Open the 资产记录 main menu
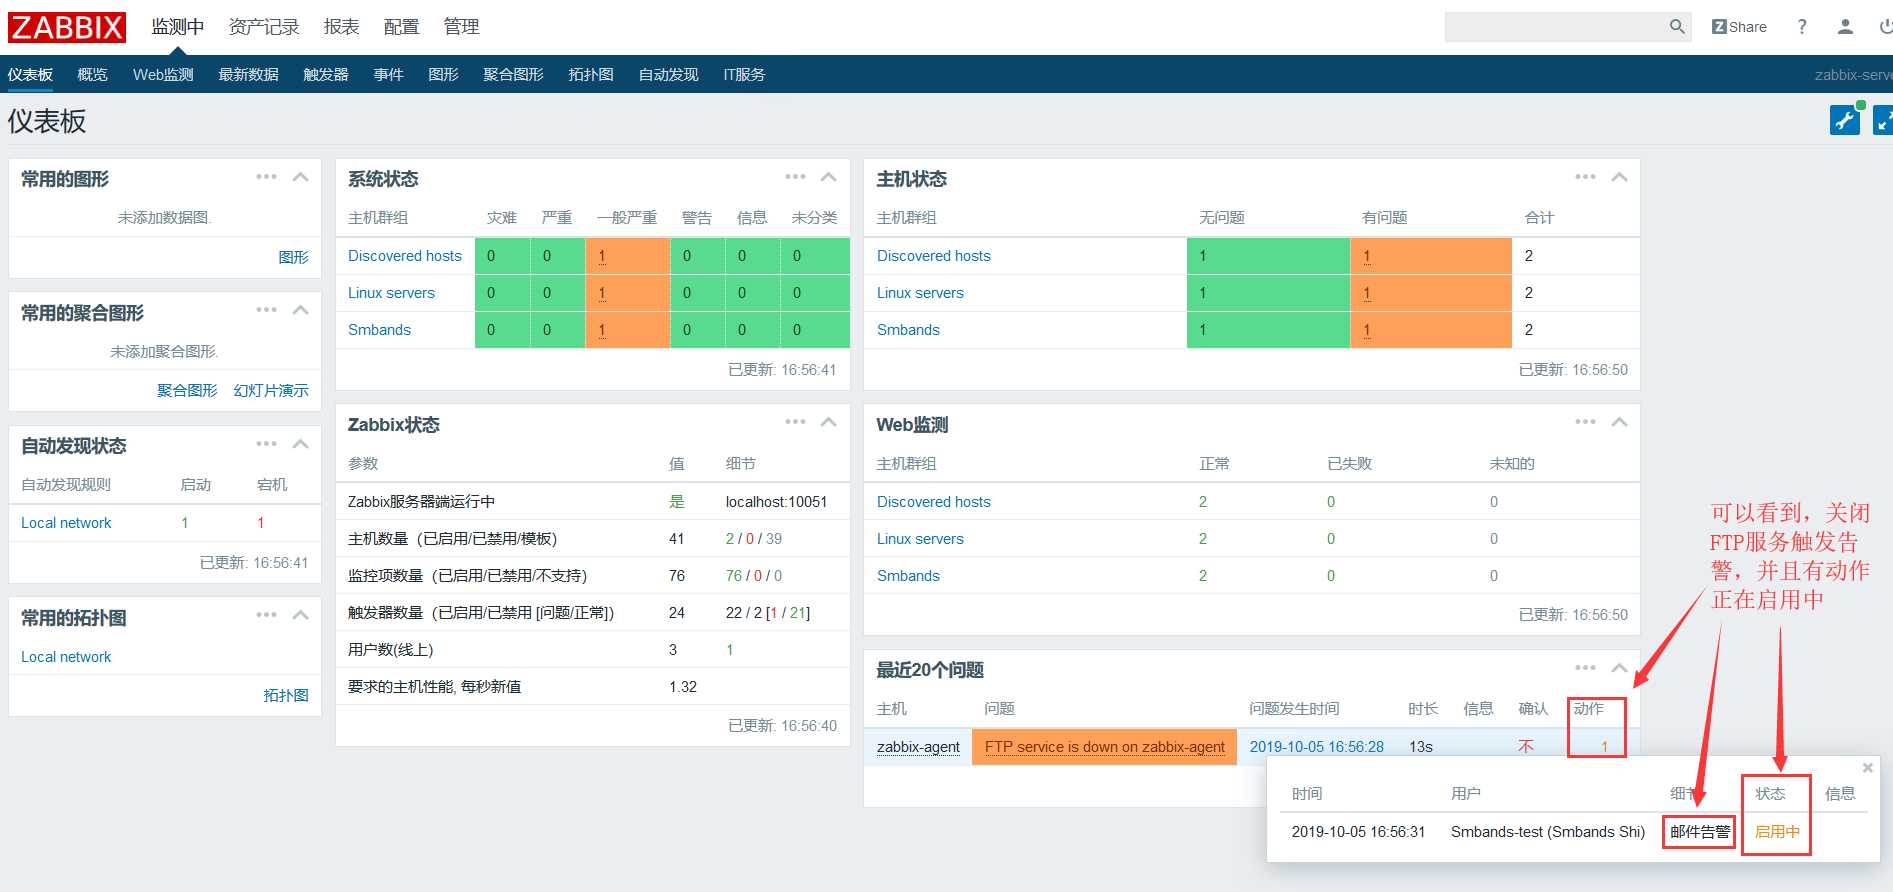The width and height of the screenshot is (1893, 892). click(264, 27)
